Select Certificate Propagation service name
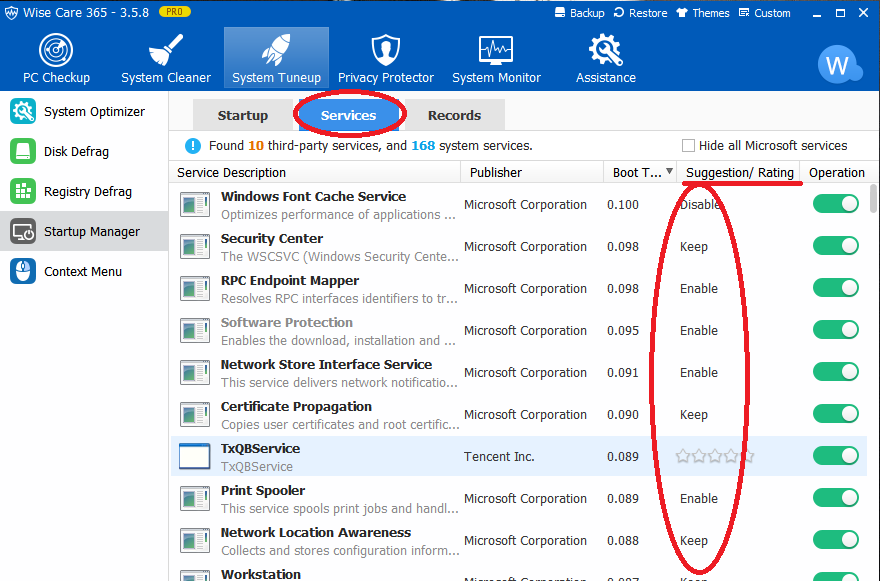Viewport: 880px width, 581px height. [296, 407]
